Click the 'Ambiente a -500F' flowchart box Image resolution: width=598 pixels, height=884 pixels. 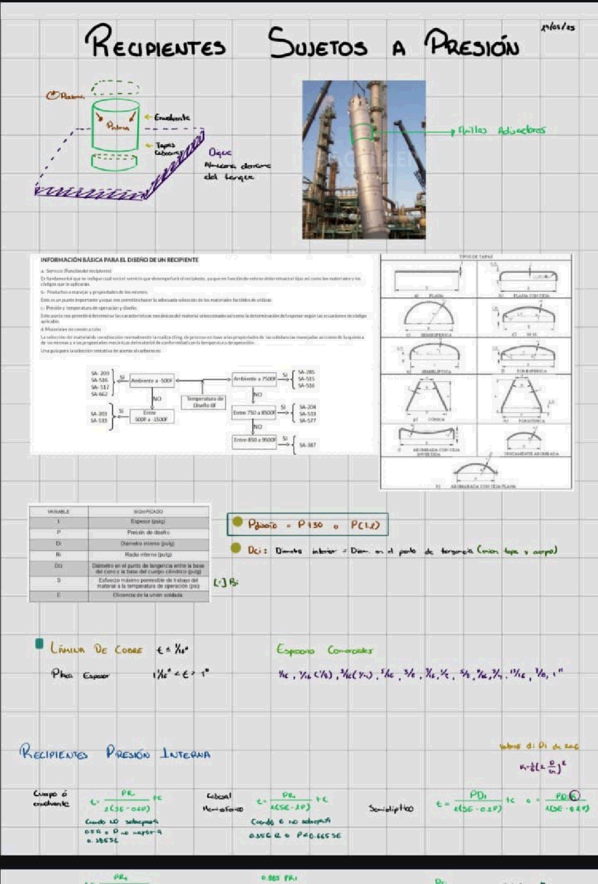point(152,381)
